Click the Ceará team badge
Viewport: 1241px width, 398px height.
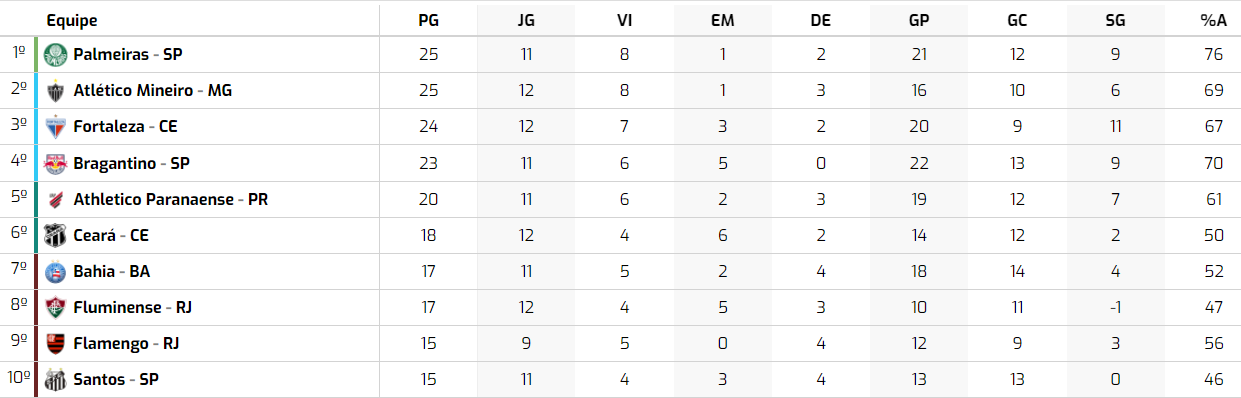pyautogui.click(x=55, y=235)
